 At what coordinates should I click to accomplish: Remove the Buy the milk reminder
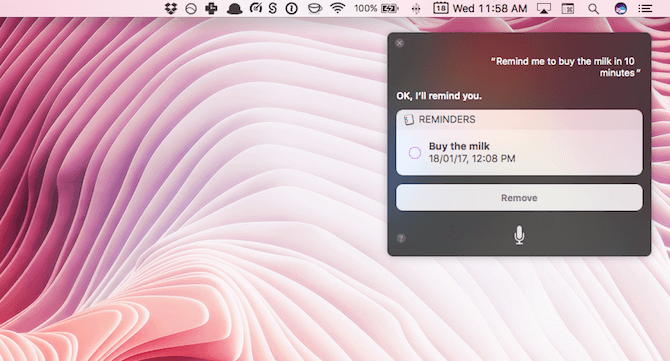pyautogui.click(x=519, y=198)
